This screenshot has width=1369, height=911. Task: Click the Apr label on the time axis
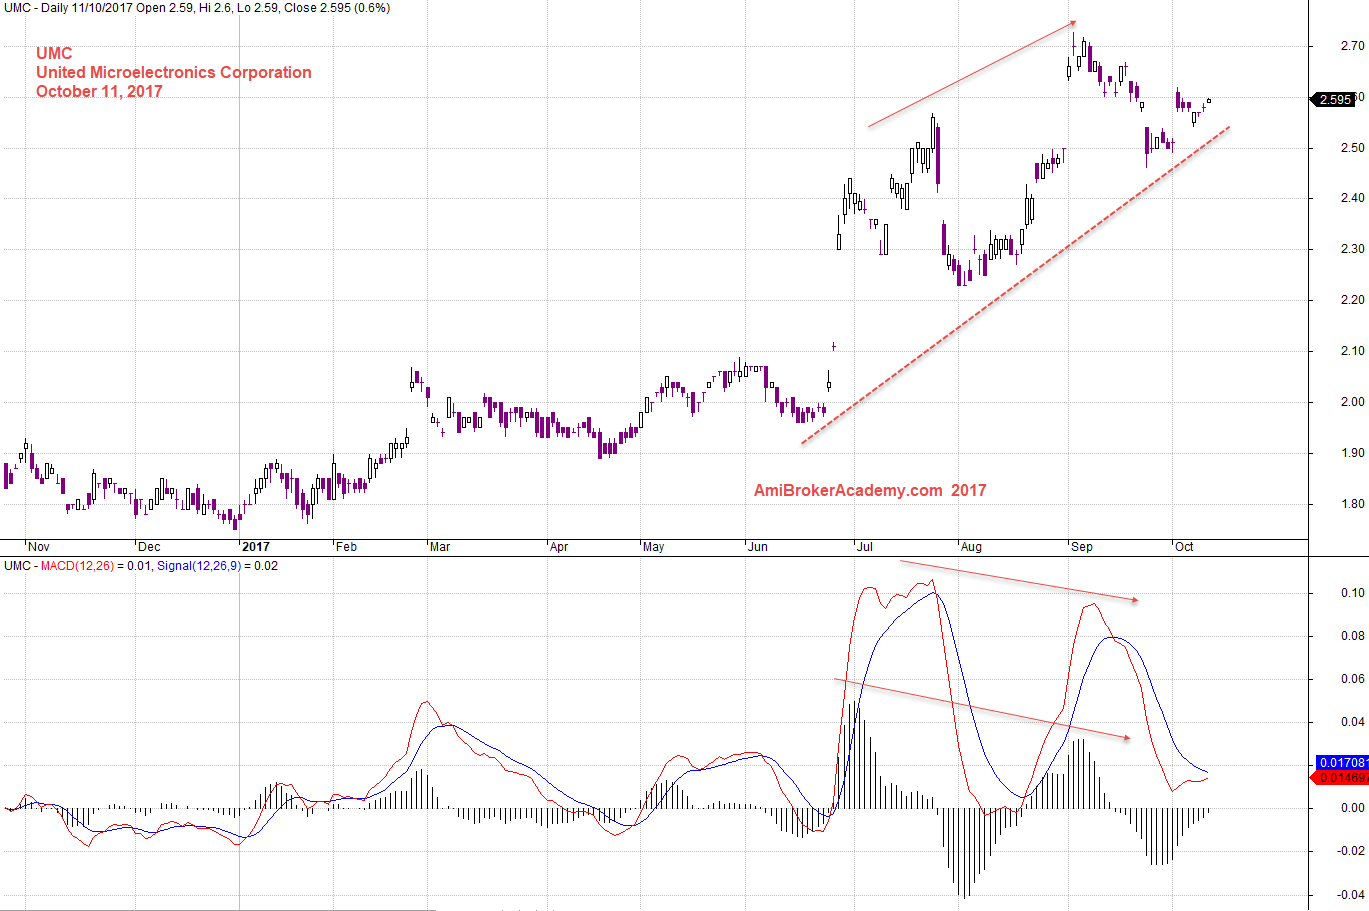[x=559, y=547]
